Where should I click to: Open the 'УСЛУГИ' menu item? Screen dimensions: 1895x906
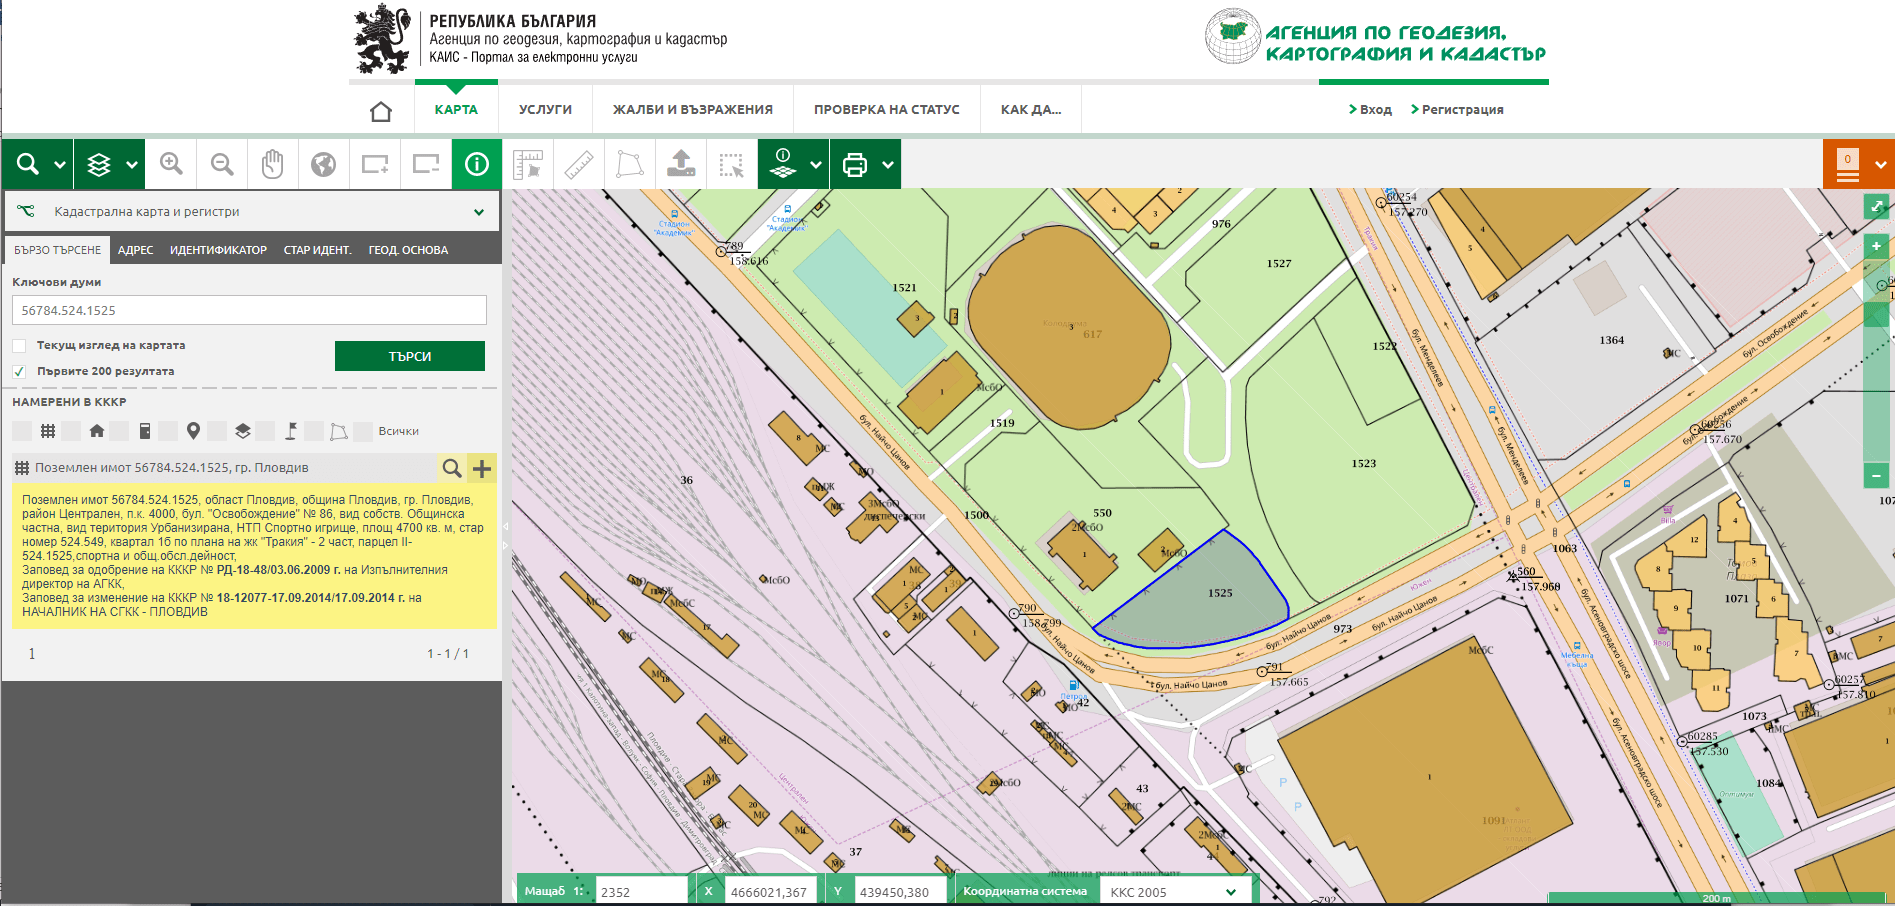545,110
